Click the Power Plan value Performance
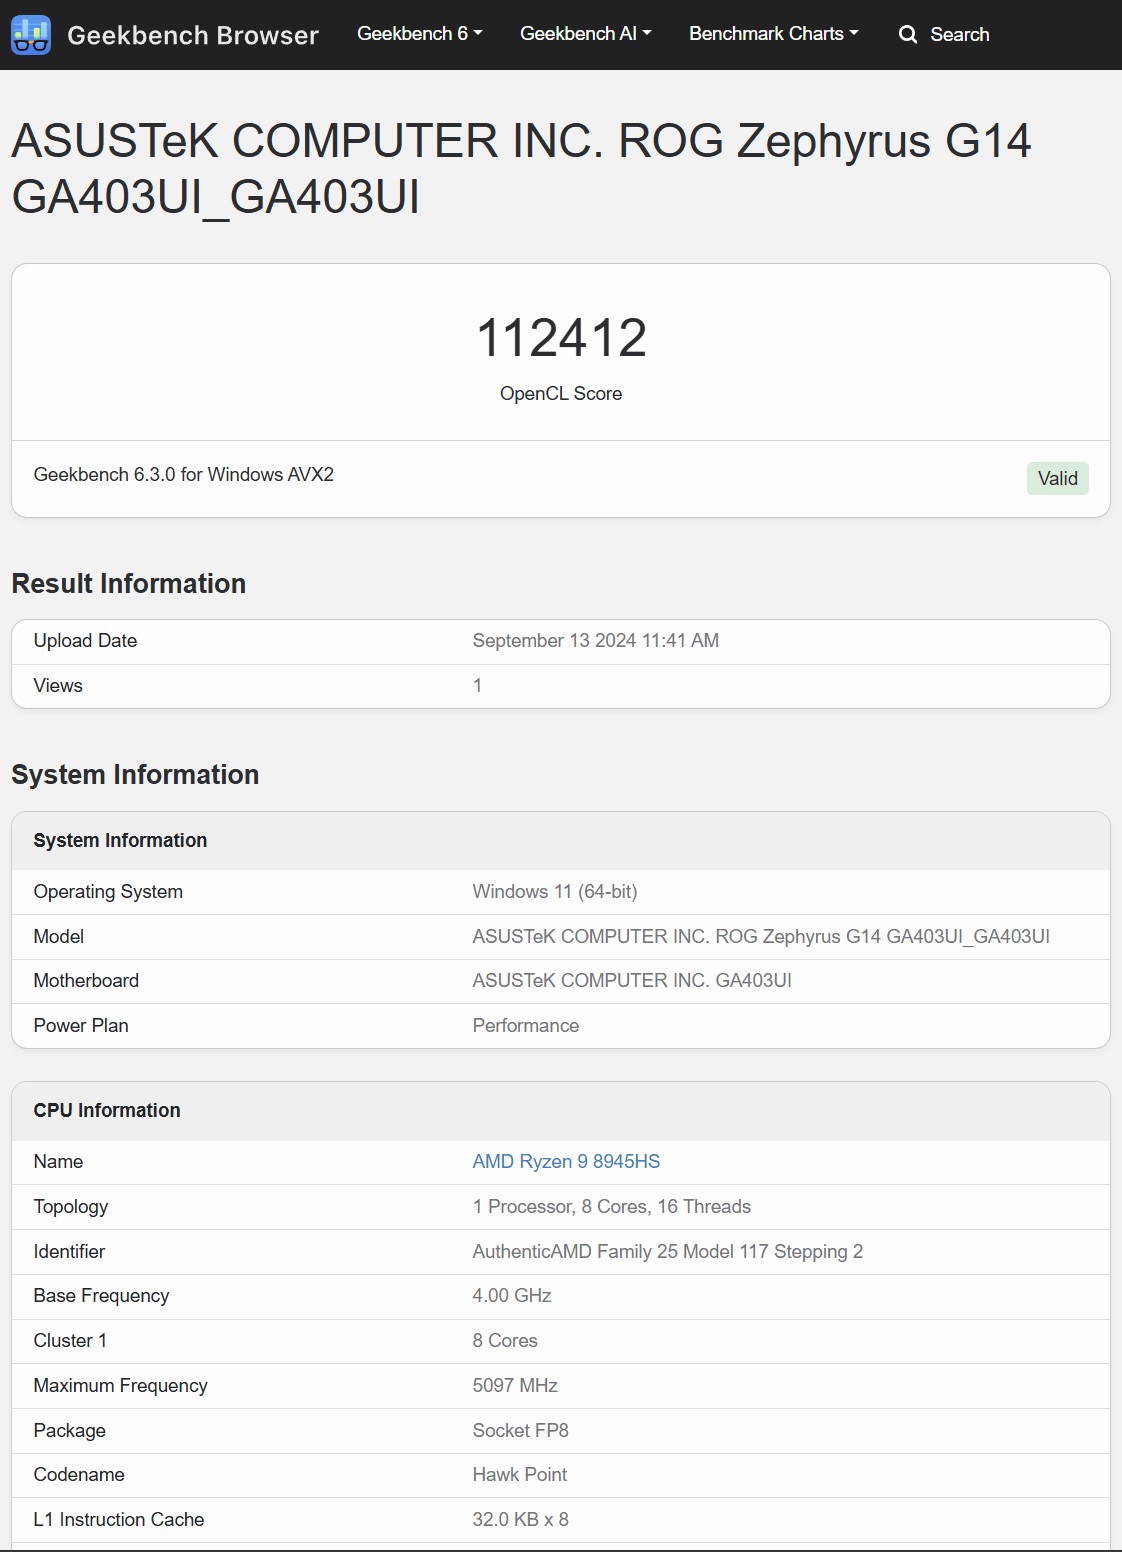Screen dimensions: 1122x1552 526,1026
